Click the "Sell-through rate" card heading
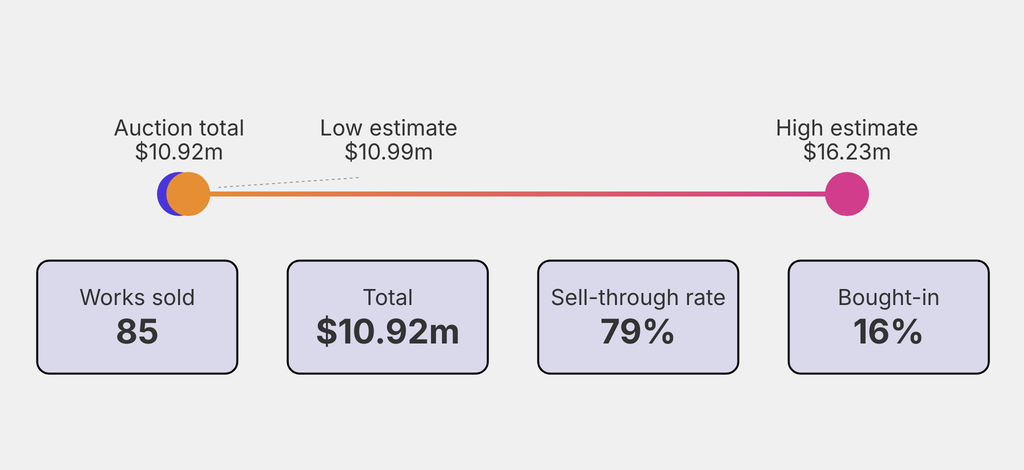1024x470 pixels. [638, 297]
